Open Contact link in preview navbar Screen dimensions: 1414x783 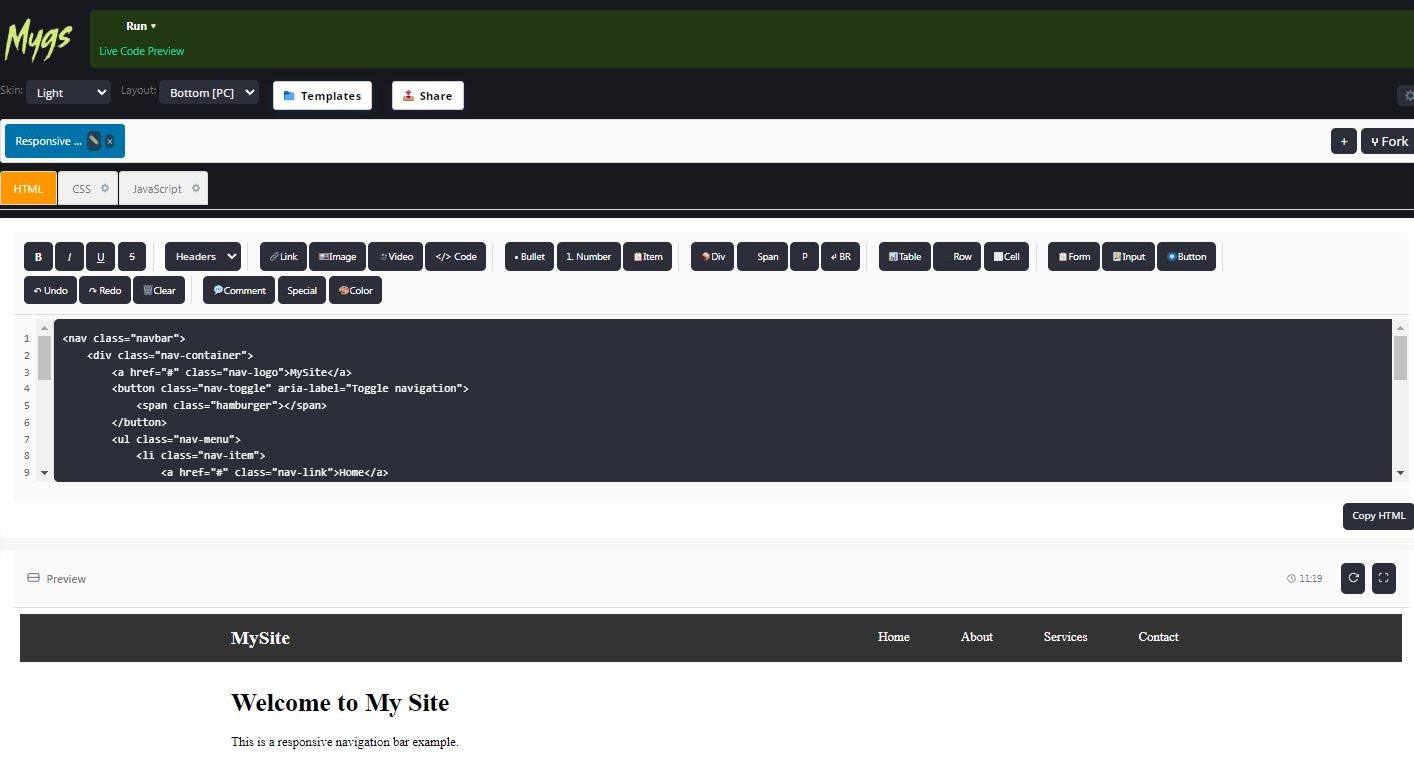[1158, 637]
